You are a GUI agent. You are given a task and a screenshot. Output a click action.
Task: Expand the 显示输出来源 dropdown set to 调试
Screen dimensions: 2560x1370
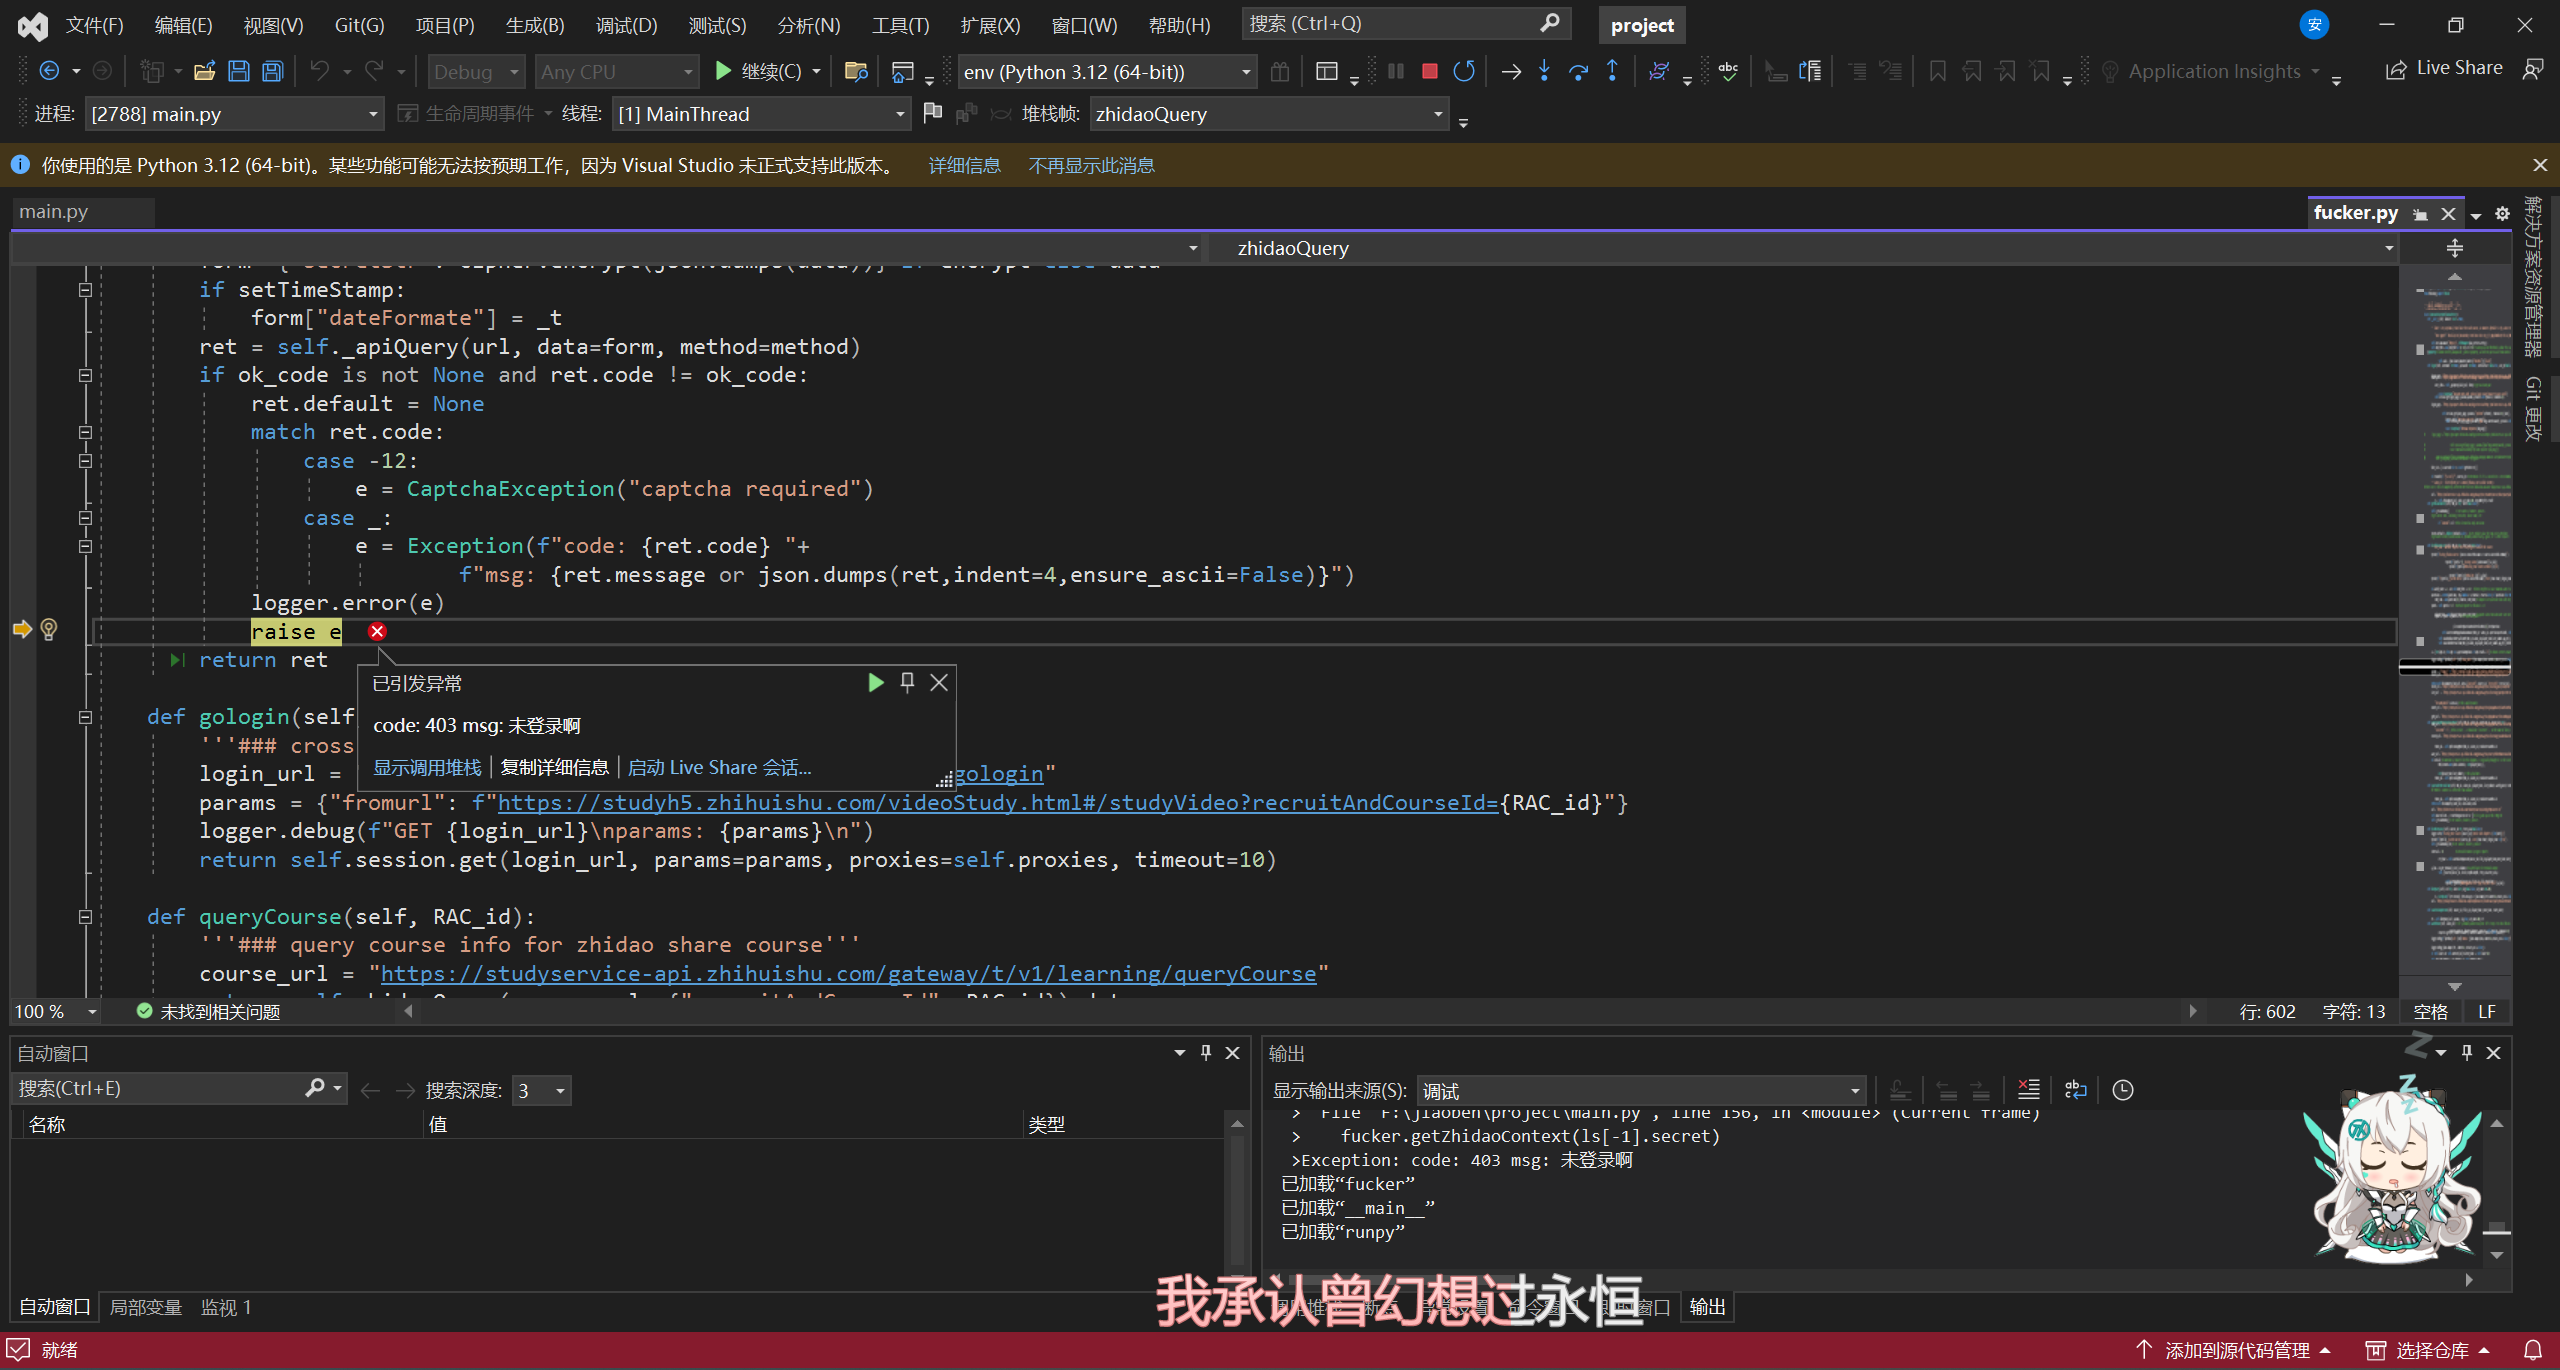coord(1855,1090)
